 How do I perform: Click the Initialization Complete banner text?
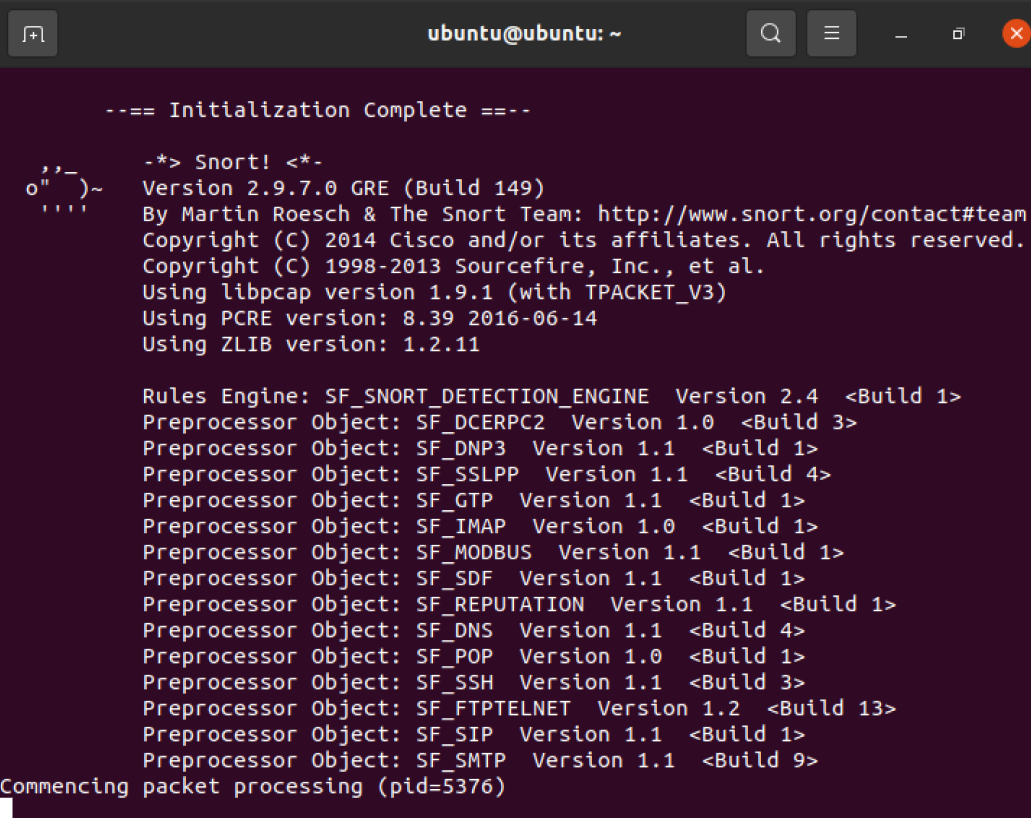click(318, 110)
